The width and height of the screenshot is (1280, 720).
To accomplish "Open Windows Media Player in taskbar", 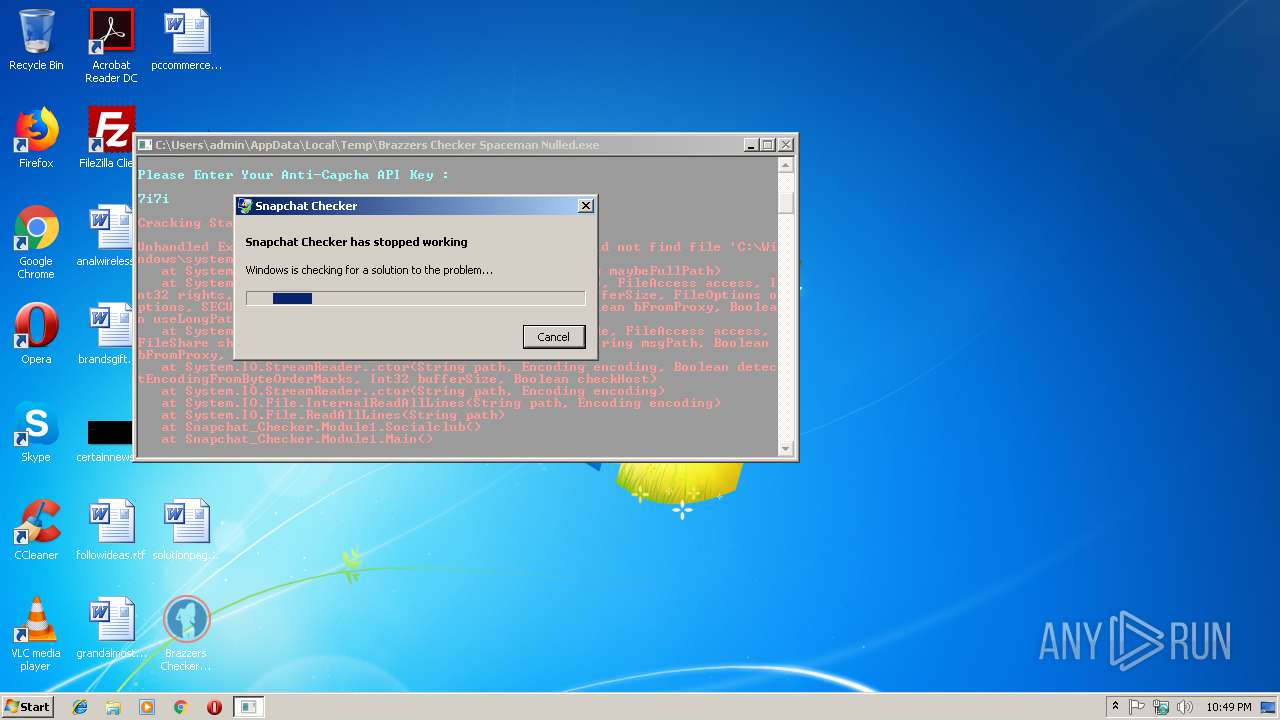I will tap(147, 707).
